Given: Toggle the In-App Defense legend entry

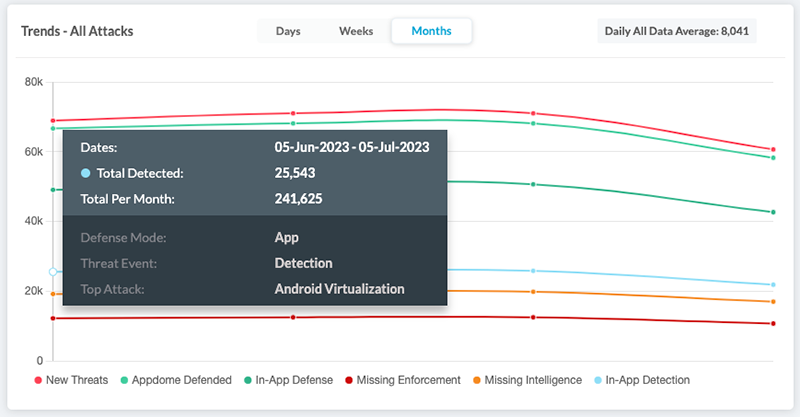Looking at the screenshot, I should (289, 380).
